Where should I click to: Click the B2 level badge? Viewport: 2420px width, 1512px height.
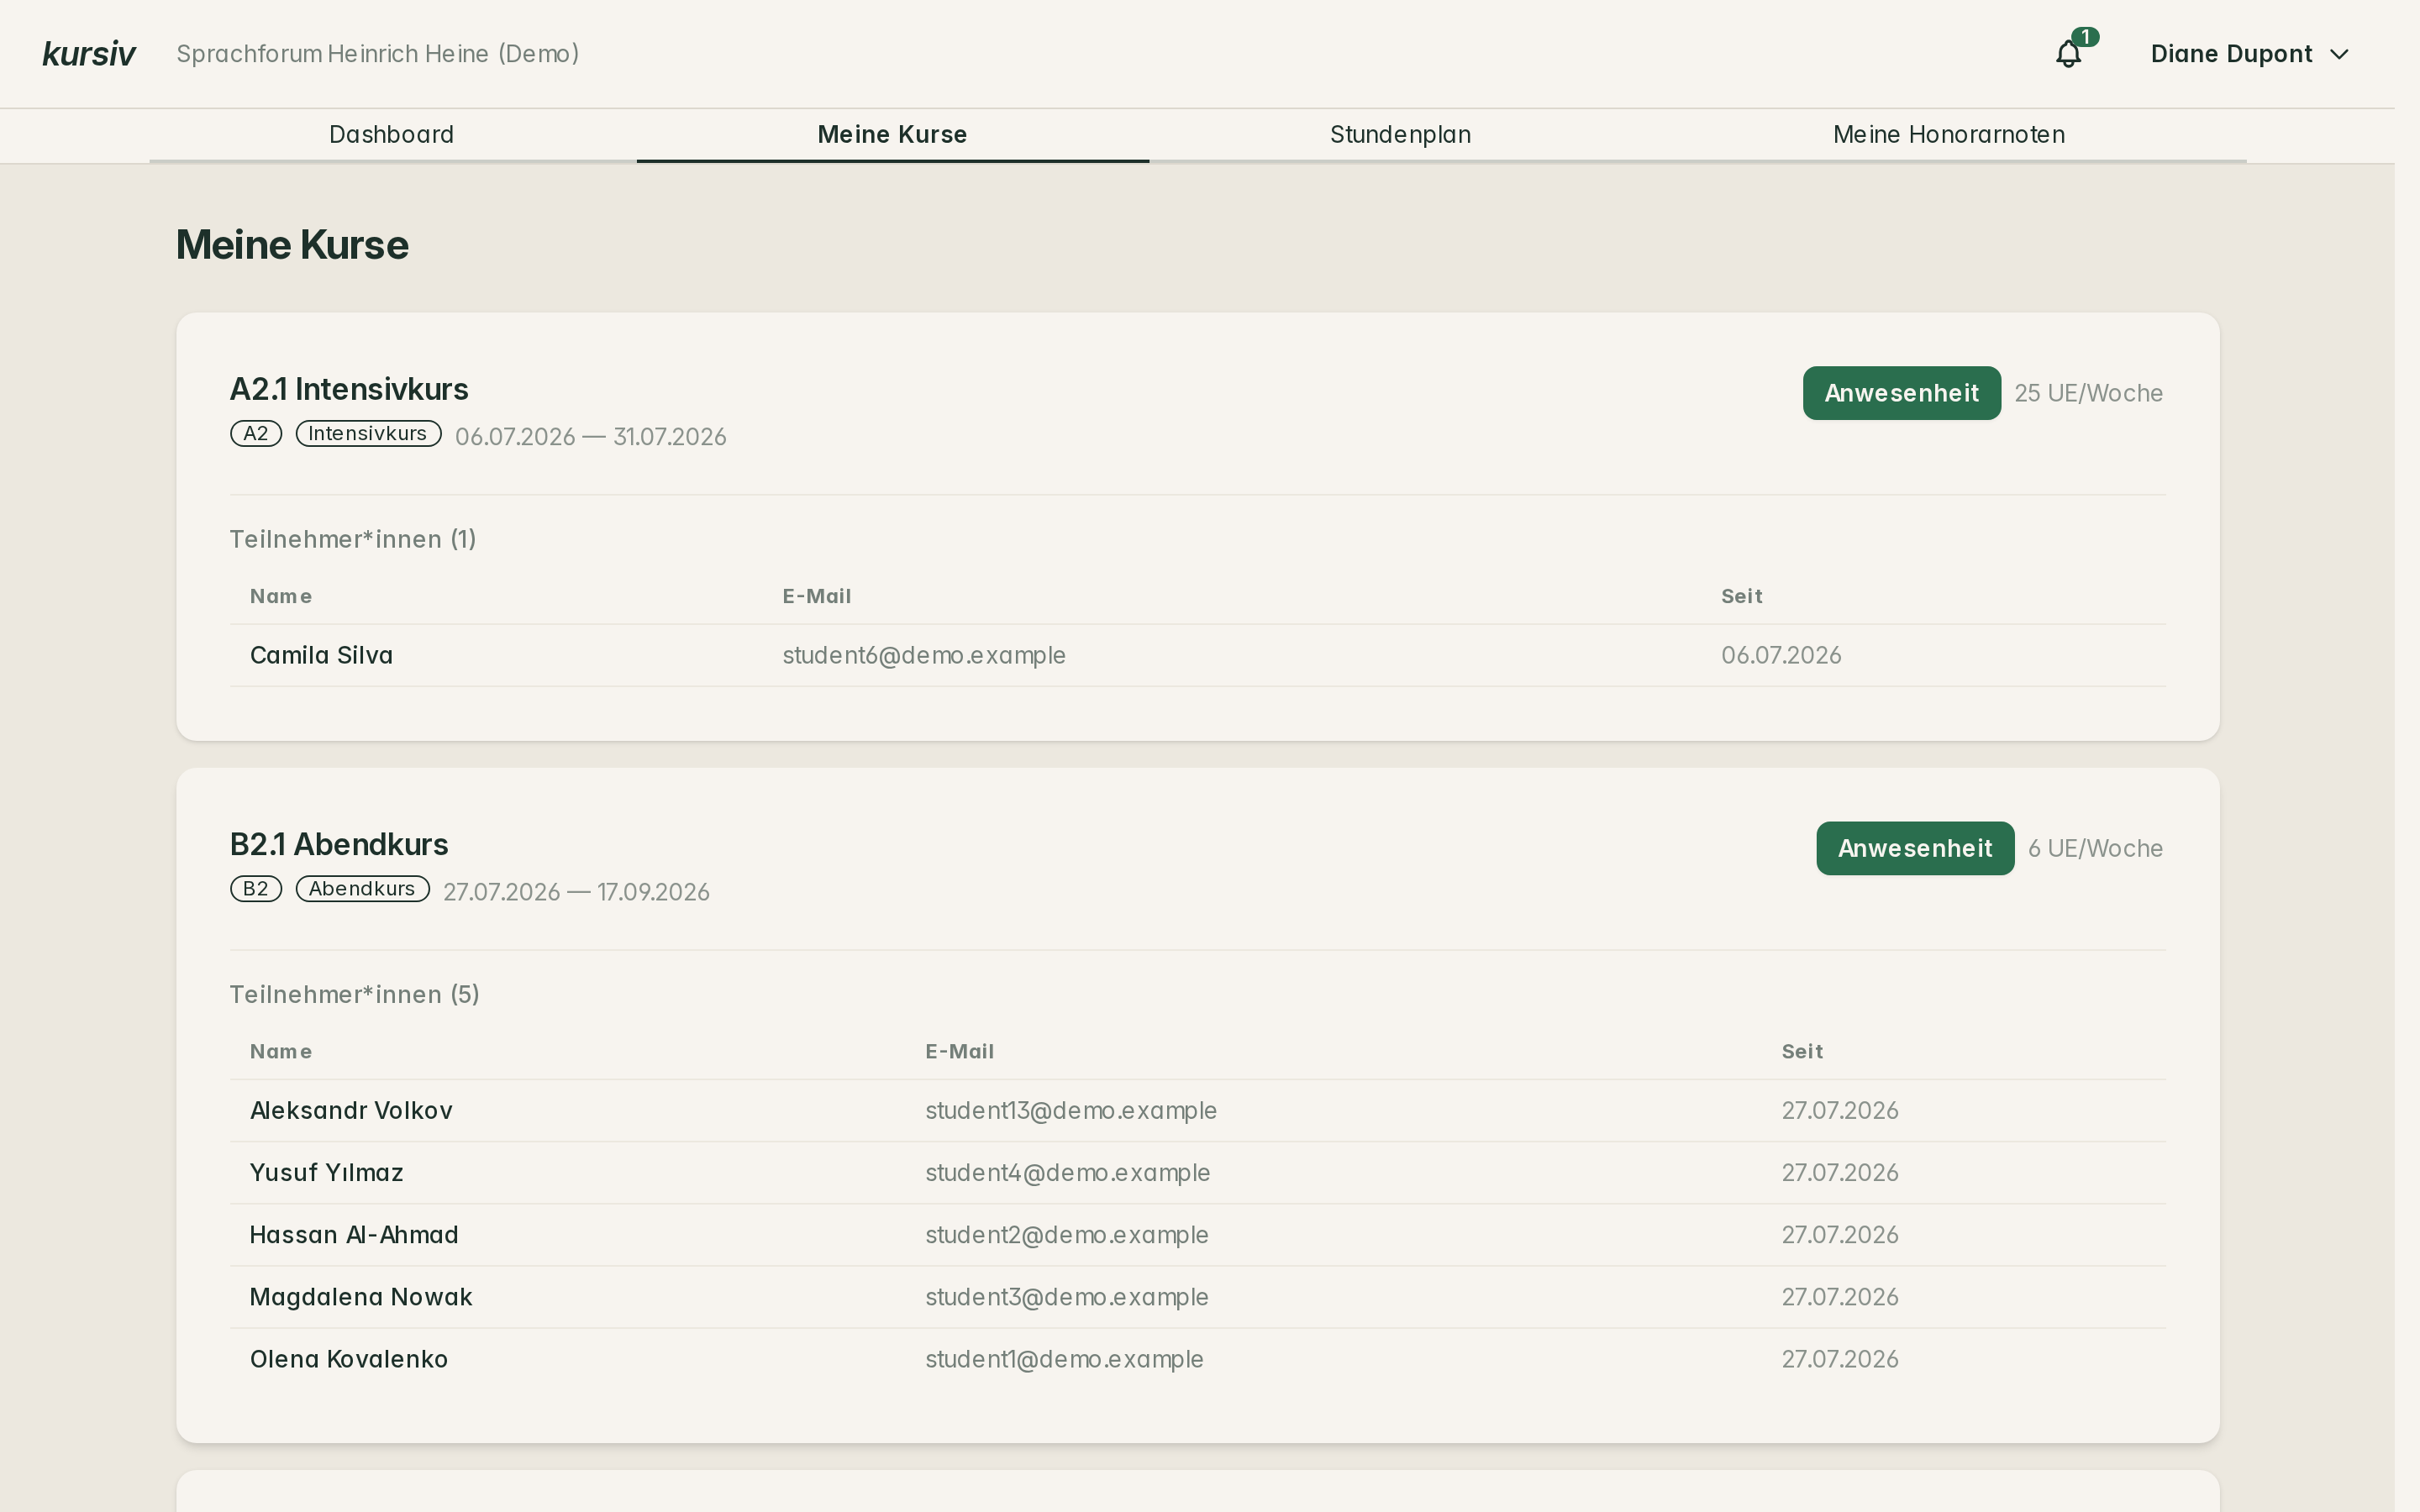pos(256,889)
